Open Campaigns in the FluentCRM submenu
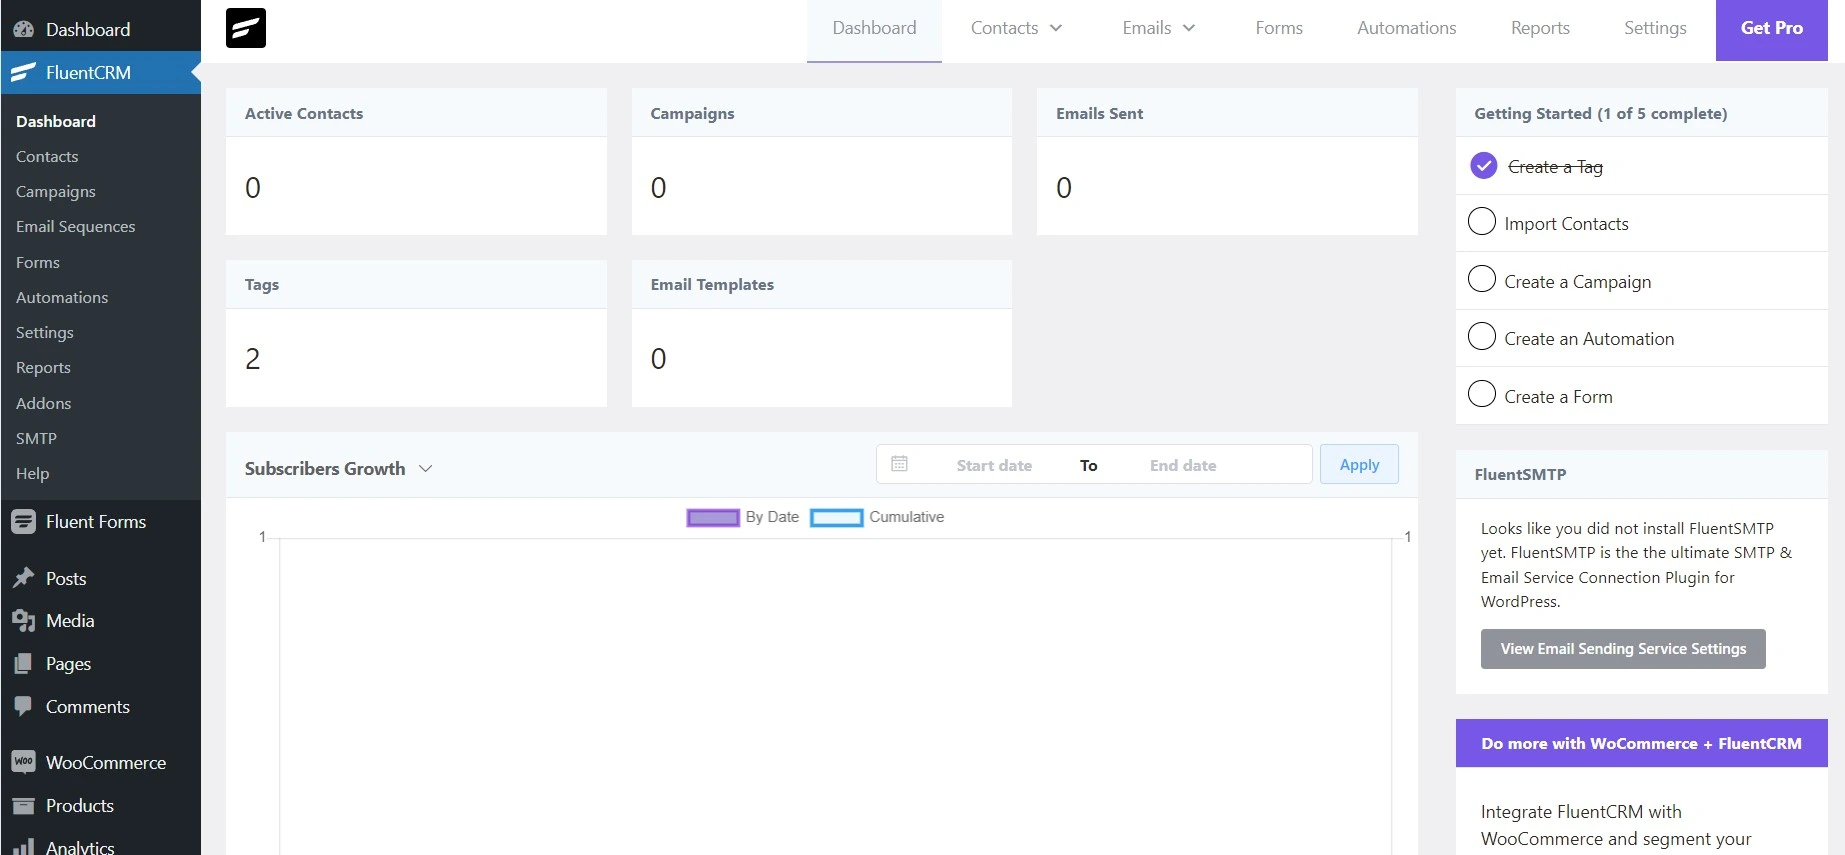The height and width of the screenshot is (855, 1845). click(56, 191)
